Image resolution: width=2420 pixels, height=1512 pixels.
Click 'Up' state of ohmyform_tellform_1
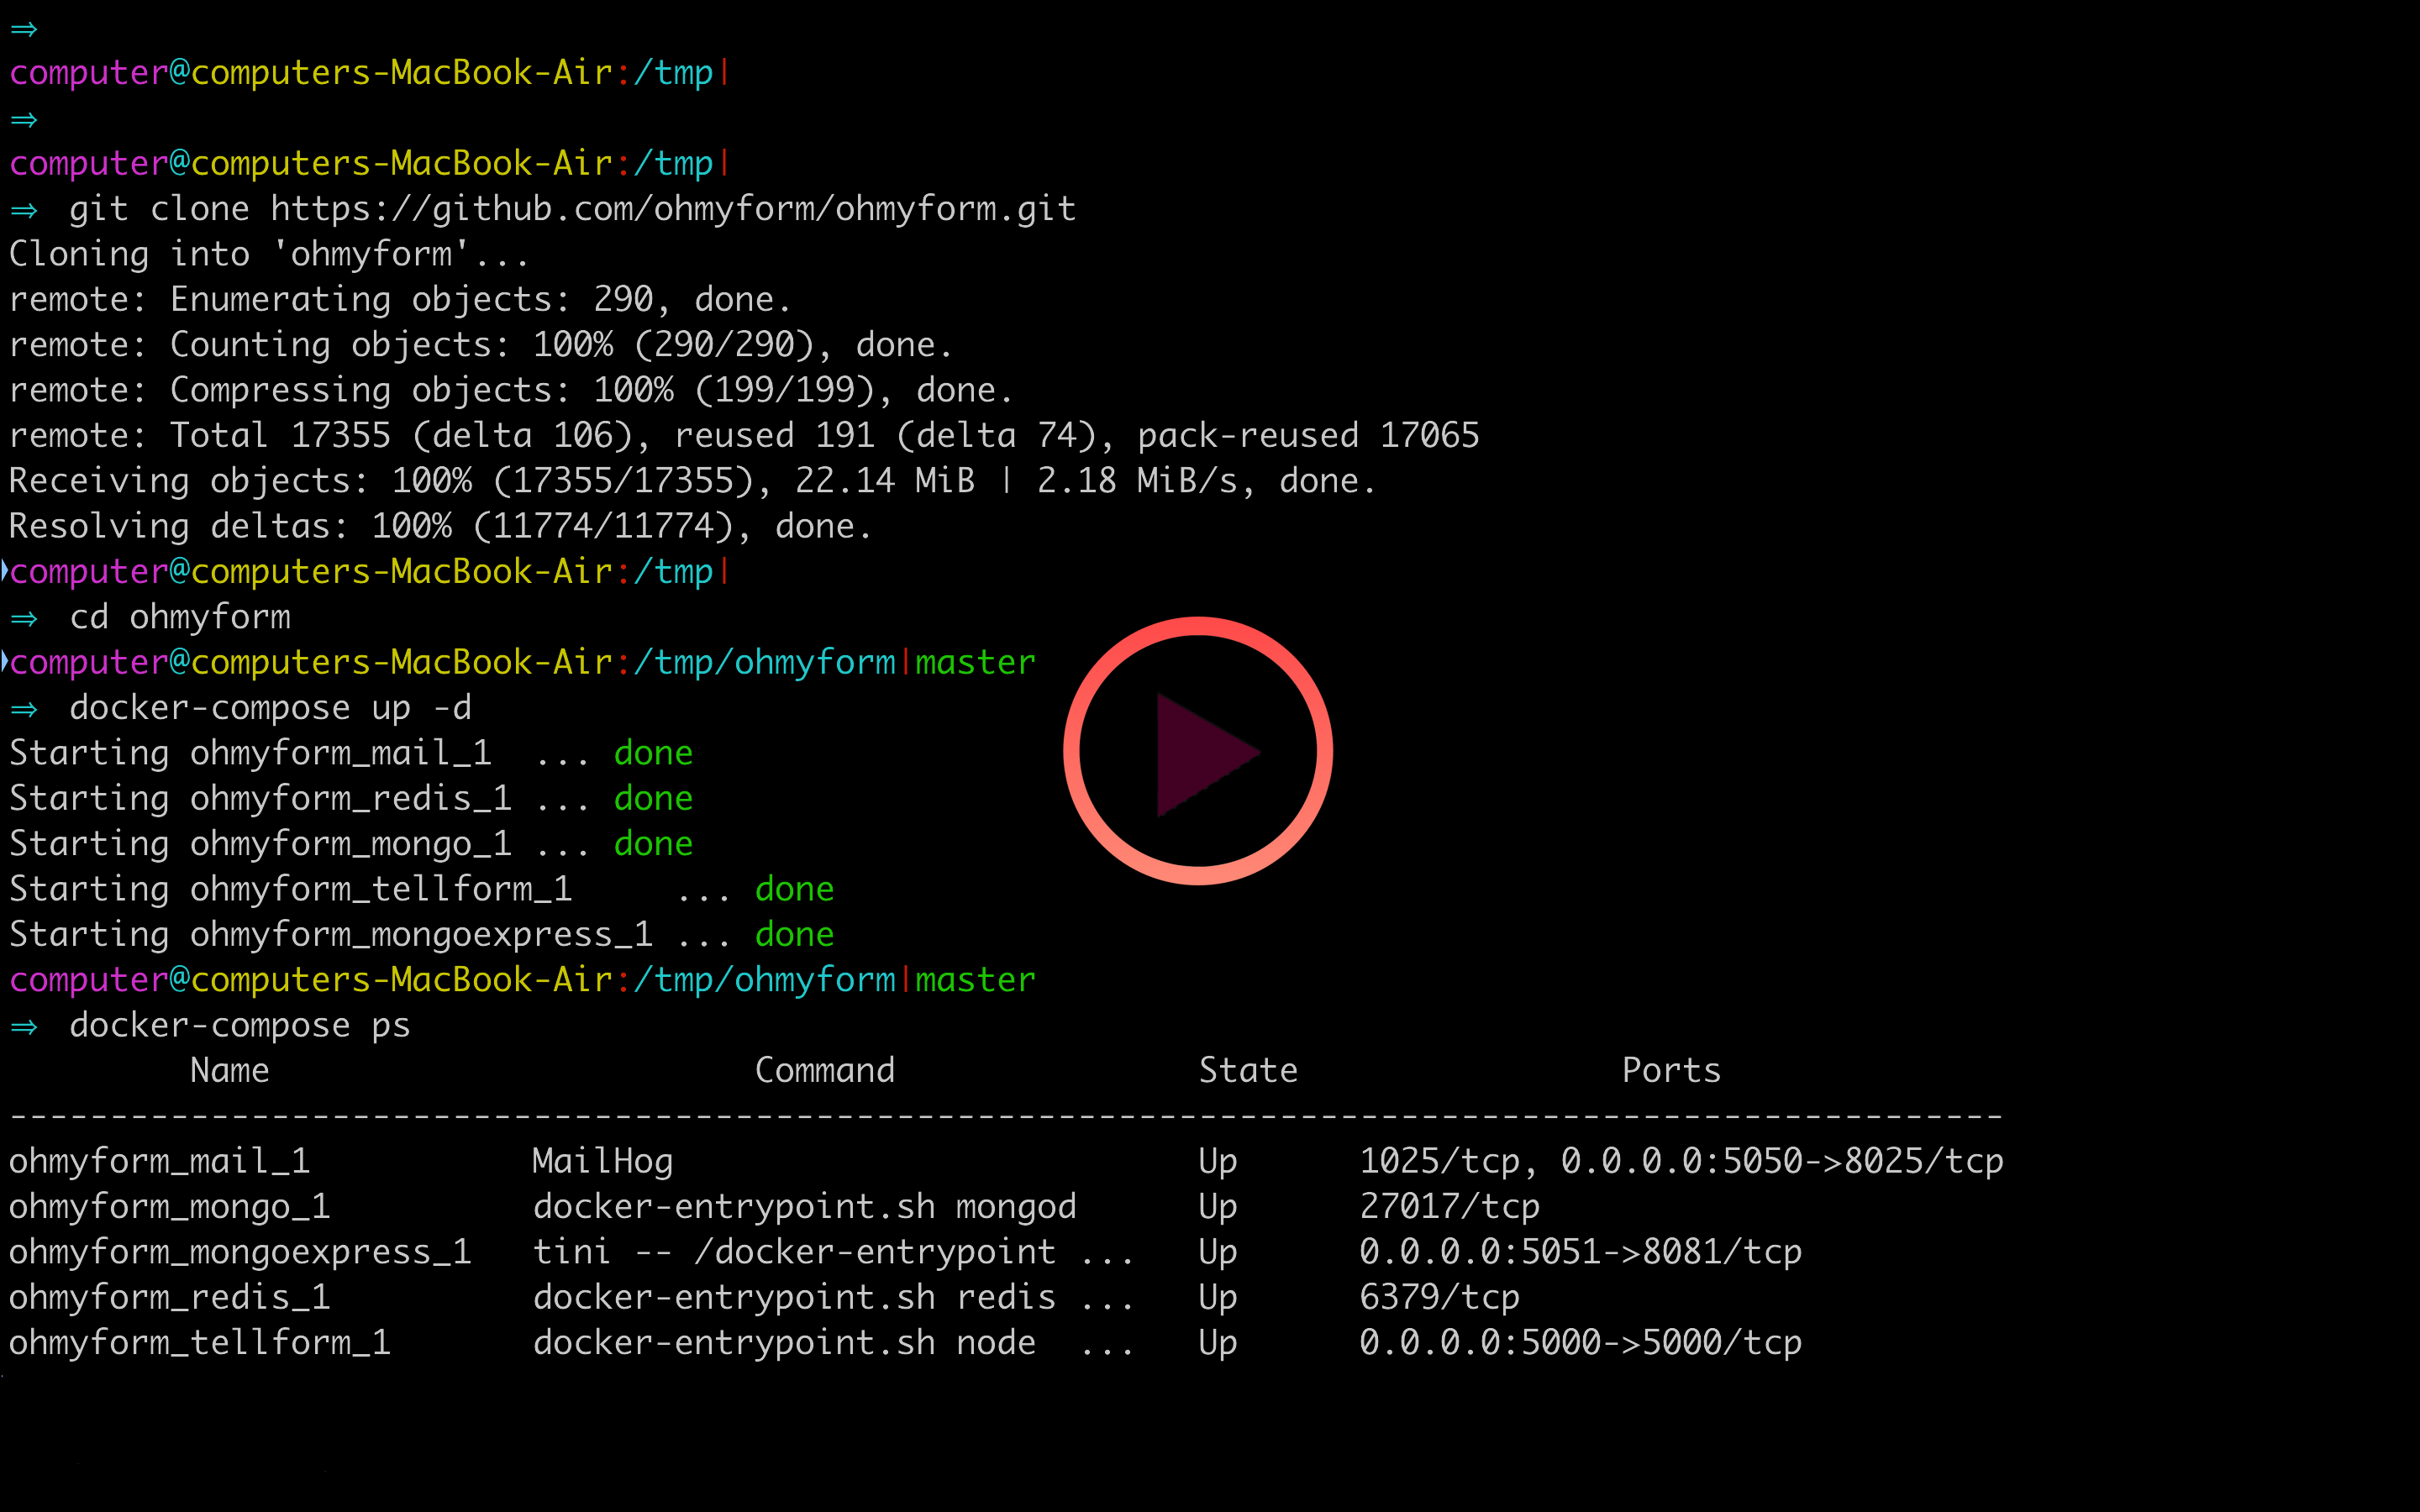1218,1343
